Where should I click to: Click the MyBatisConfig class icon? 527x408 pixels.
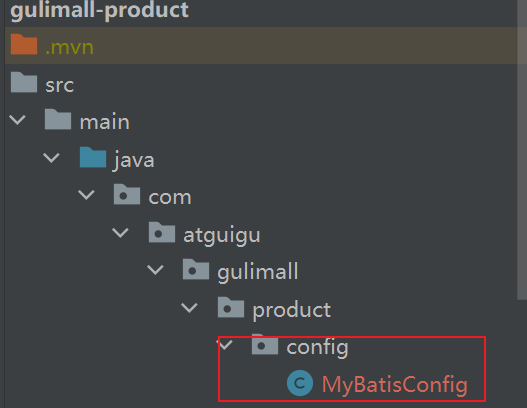click(300, 383)
